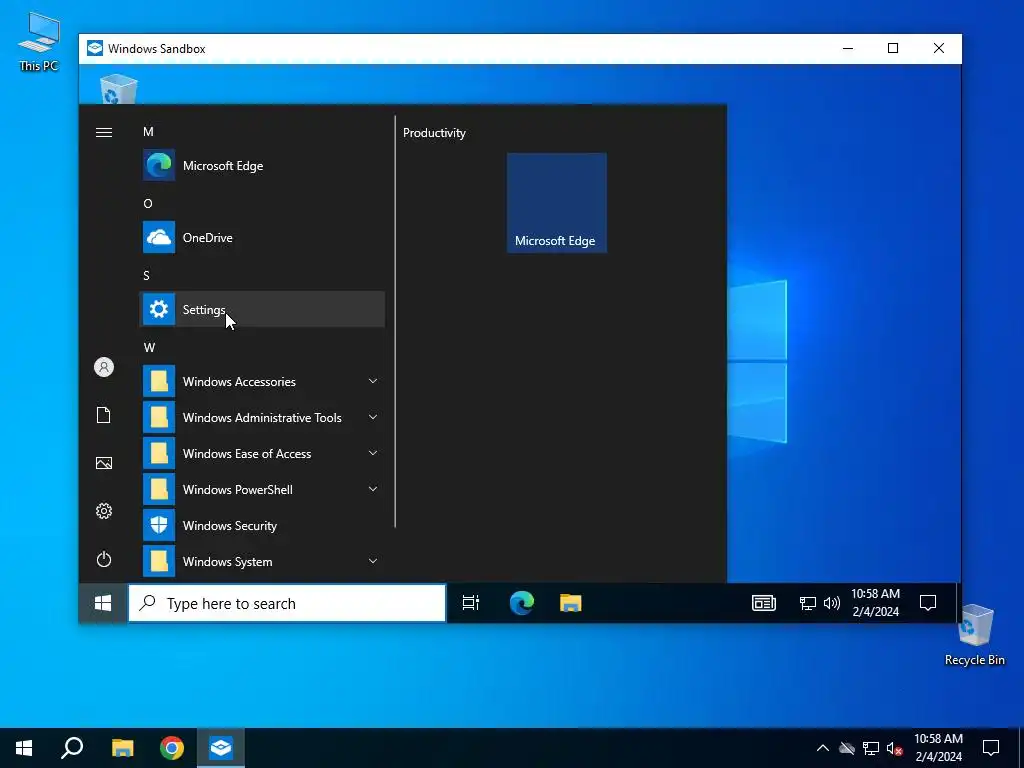Click the hamburger menu in Start

(104, 133)
